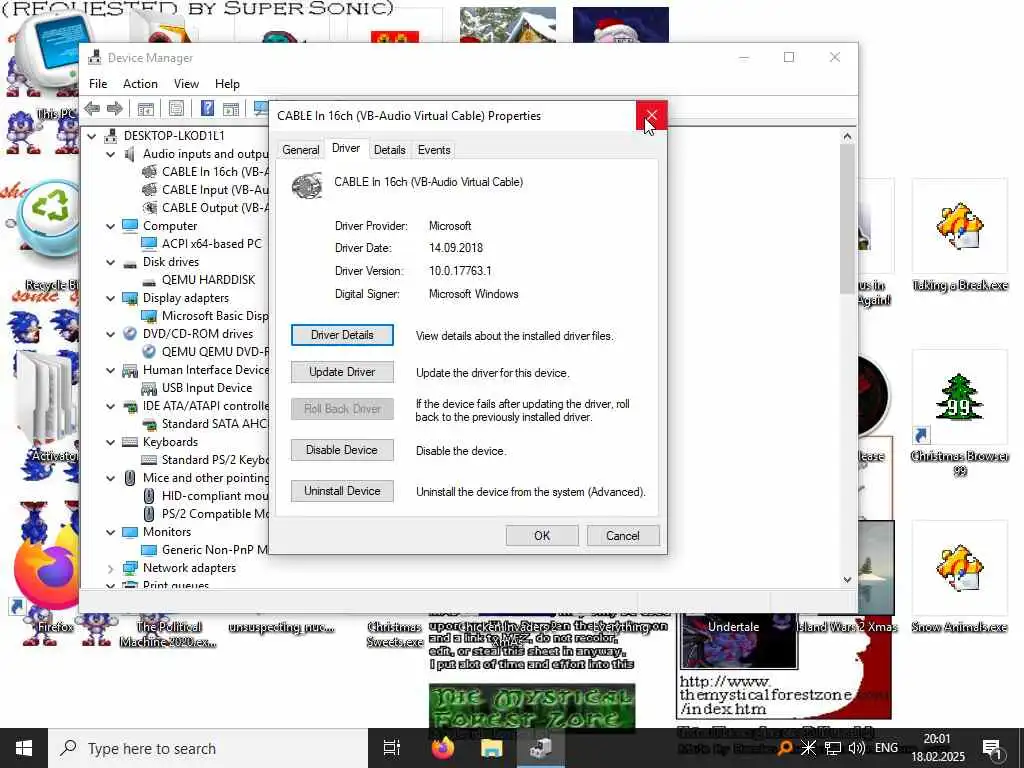1024x768 pixels.
Task: Click the Device Manager scroll-down arrow
Action: coord(847,579)
